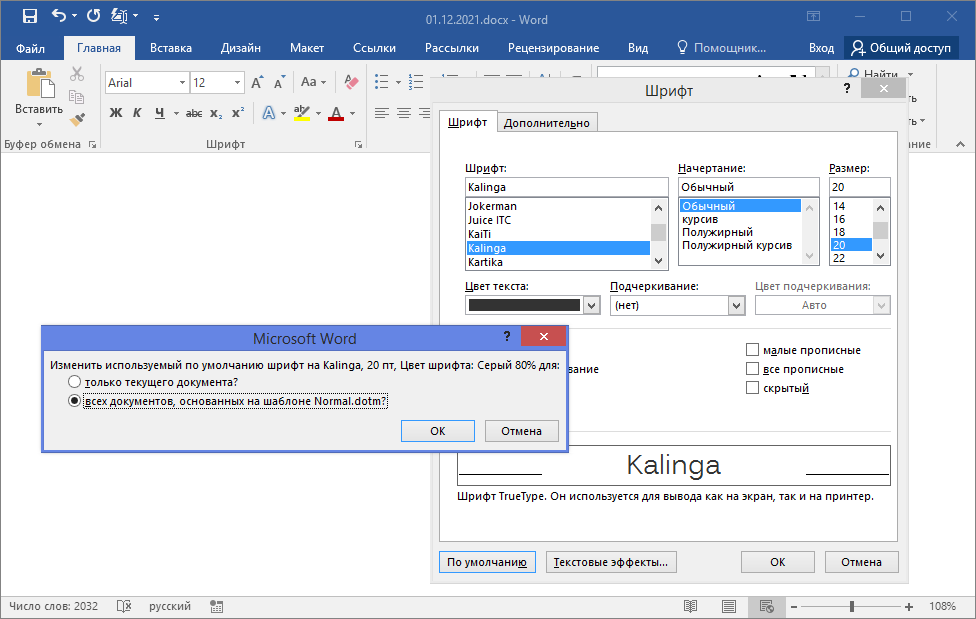Open the font color dropdown arrow
Screen dimensions: 976x619
click(x=352, y=113)
